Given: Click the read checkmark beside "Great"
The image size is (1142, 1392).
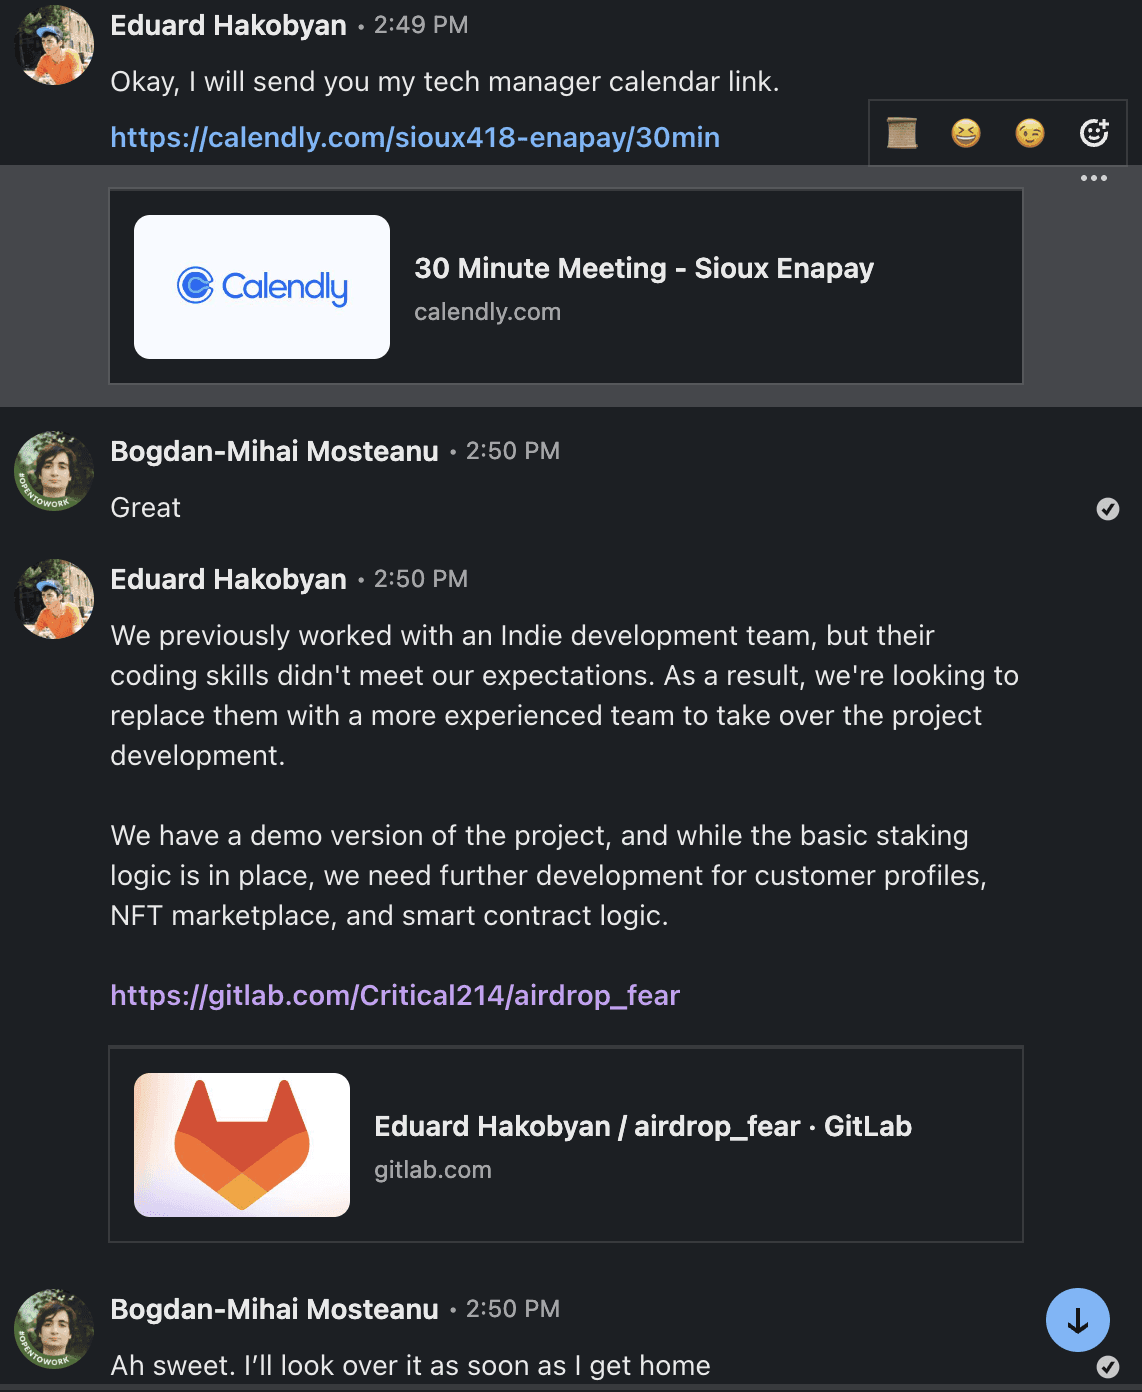Looking at the screenshot, I should [1108, 509].
